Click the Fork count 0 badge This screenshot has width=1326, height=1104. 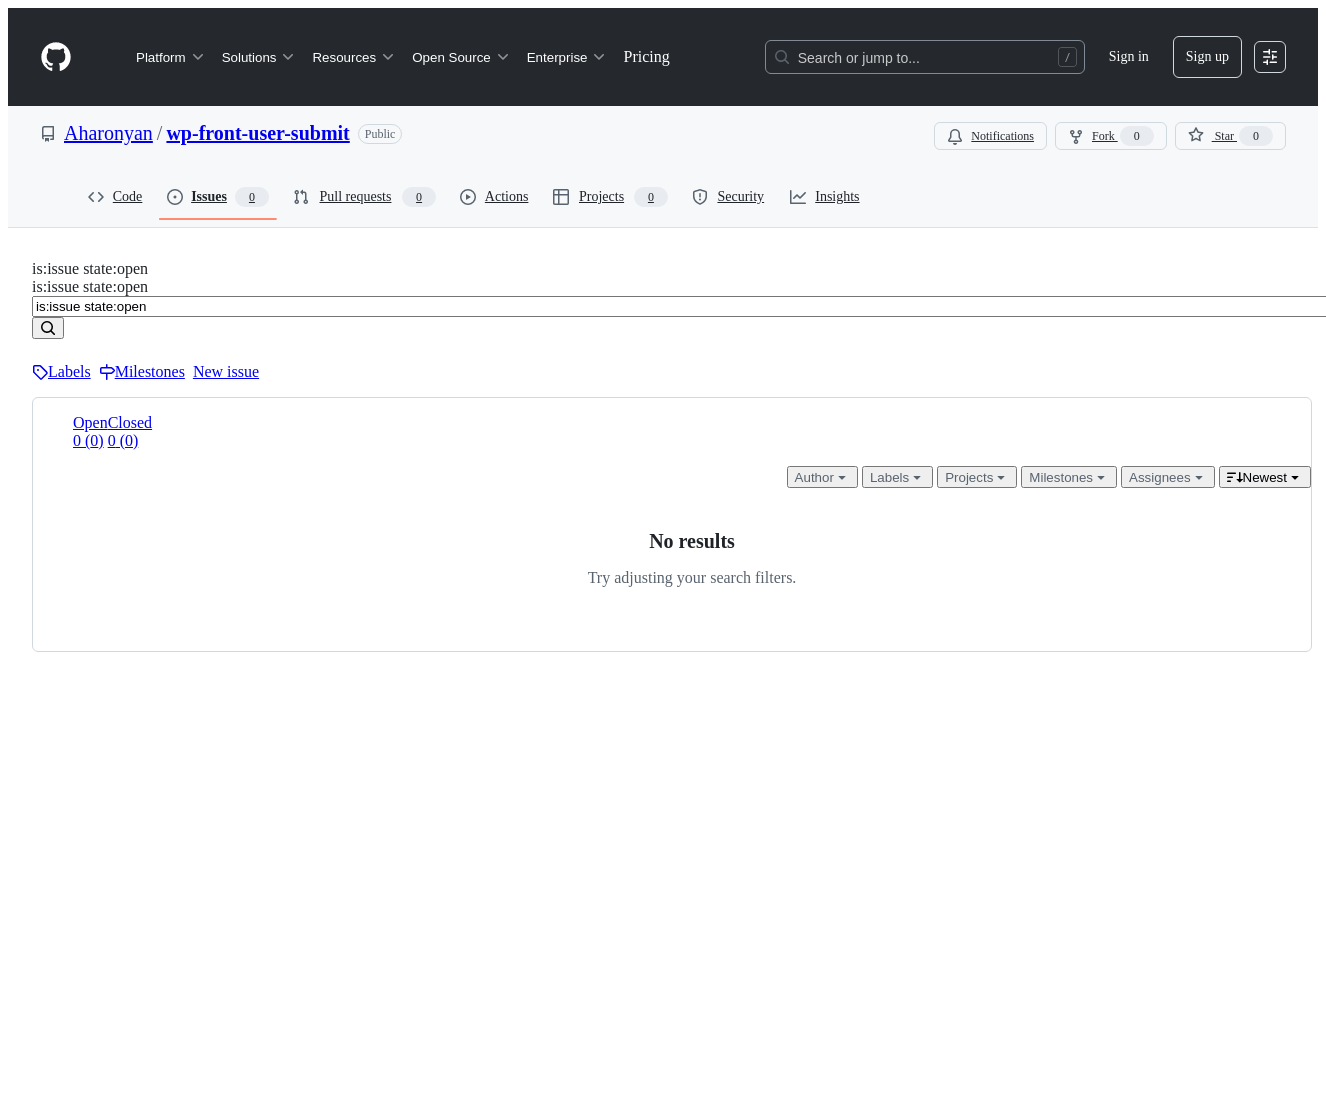[x=1136, y=136]
